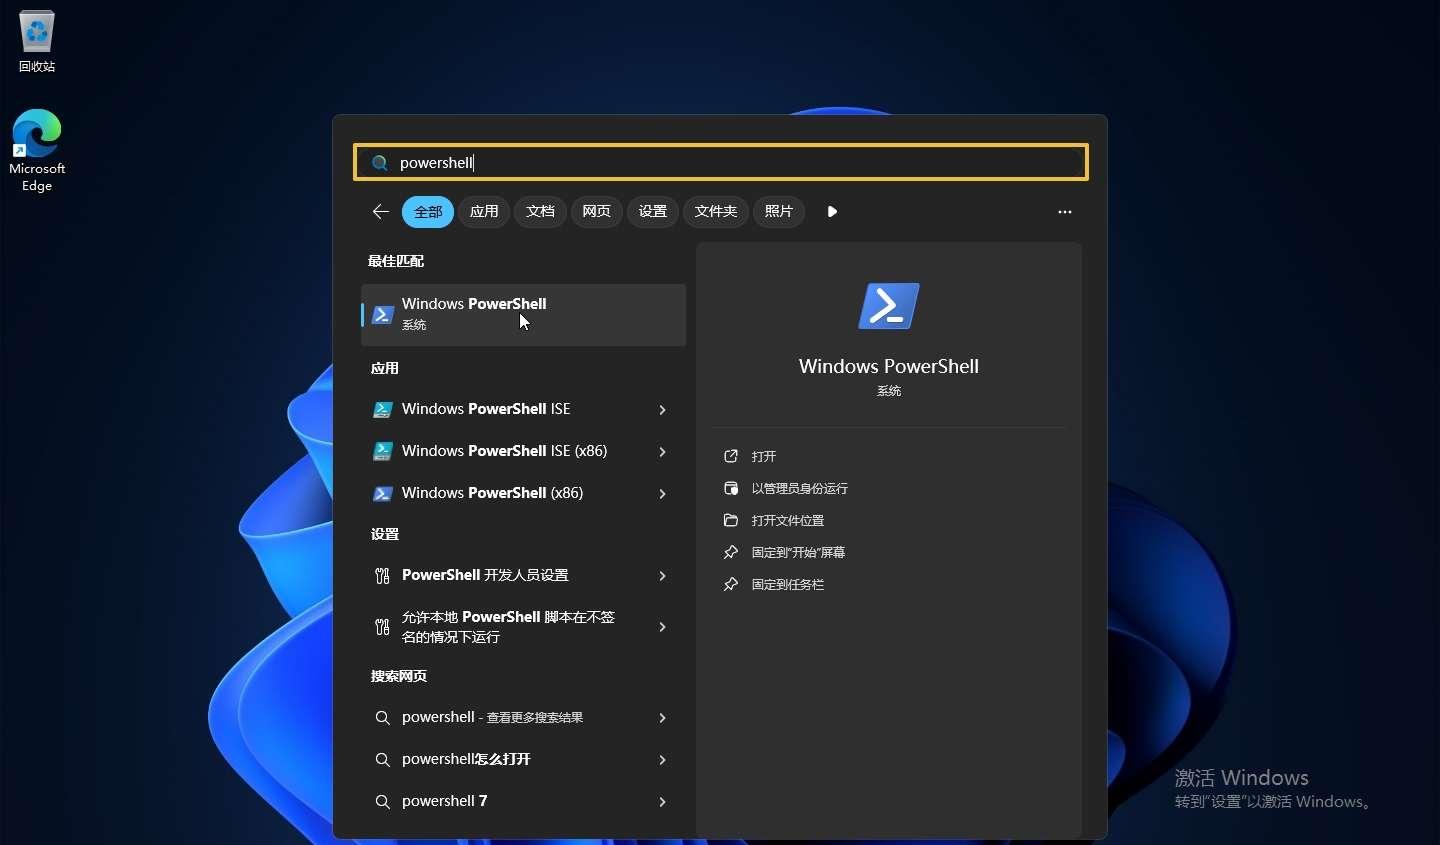Click the Windows PowerShell best match icon

(382, 314)
